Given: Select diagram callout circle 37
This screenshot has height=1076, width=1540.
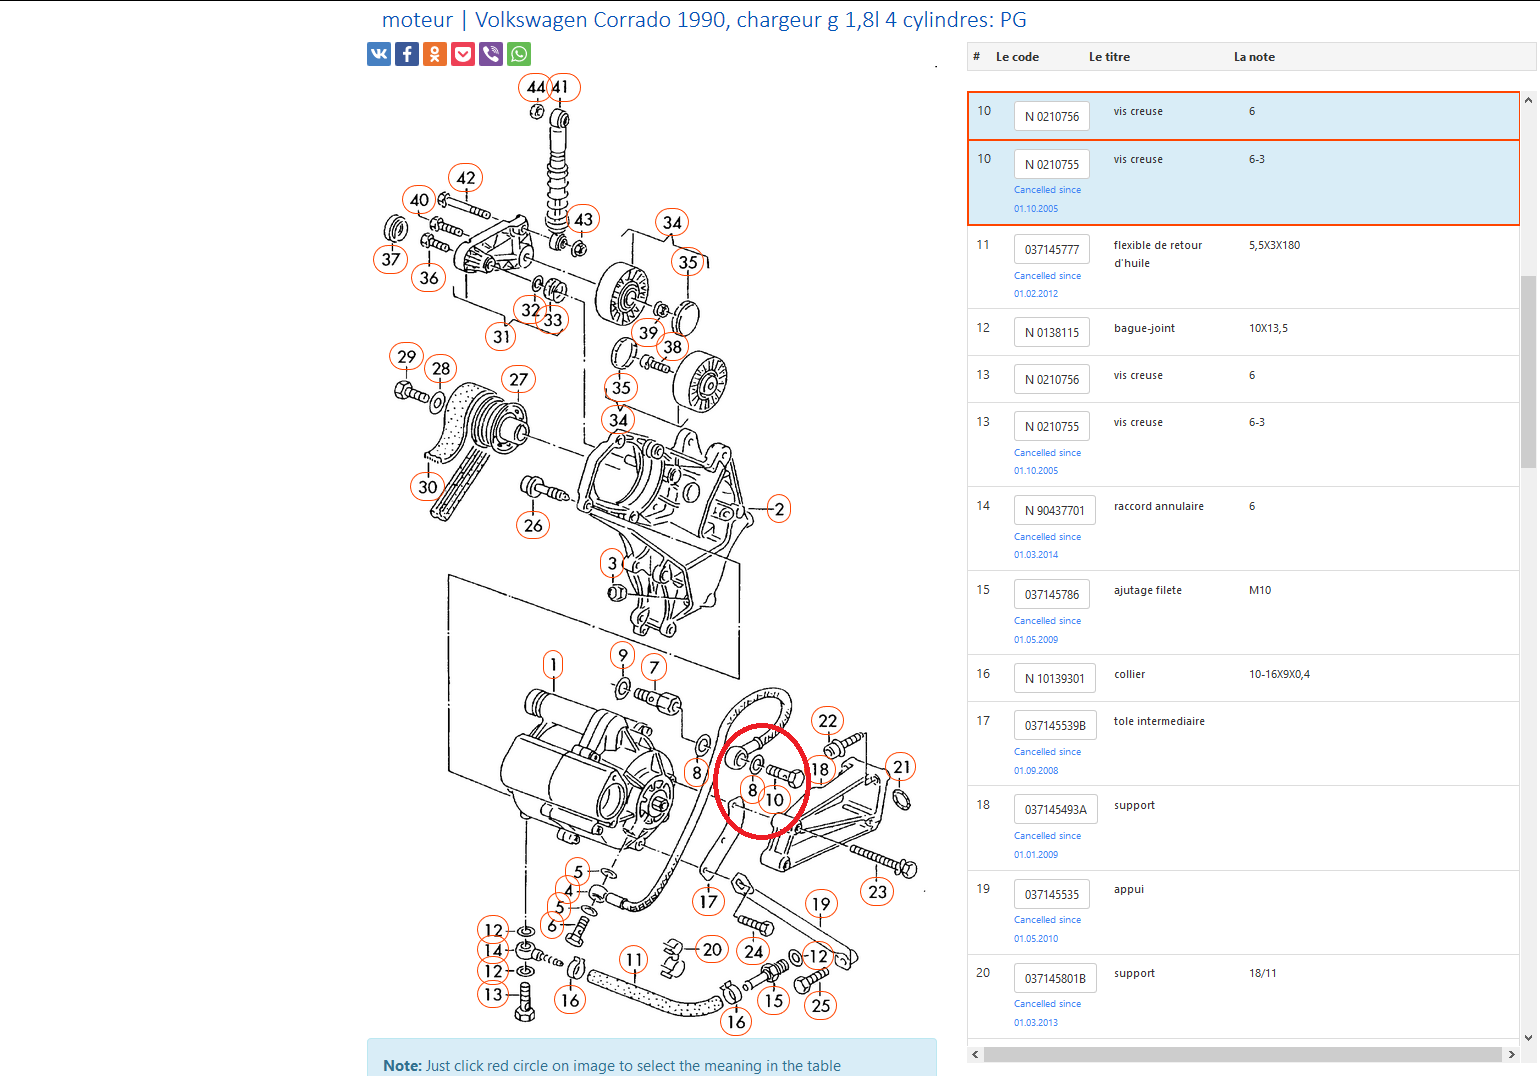Looking at the screenshot, I should coord(390,260).
